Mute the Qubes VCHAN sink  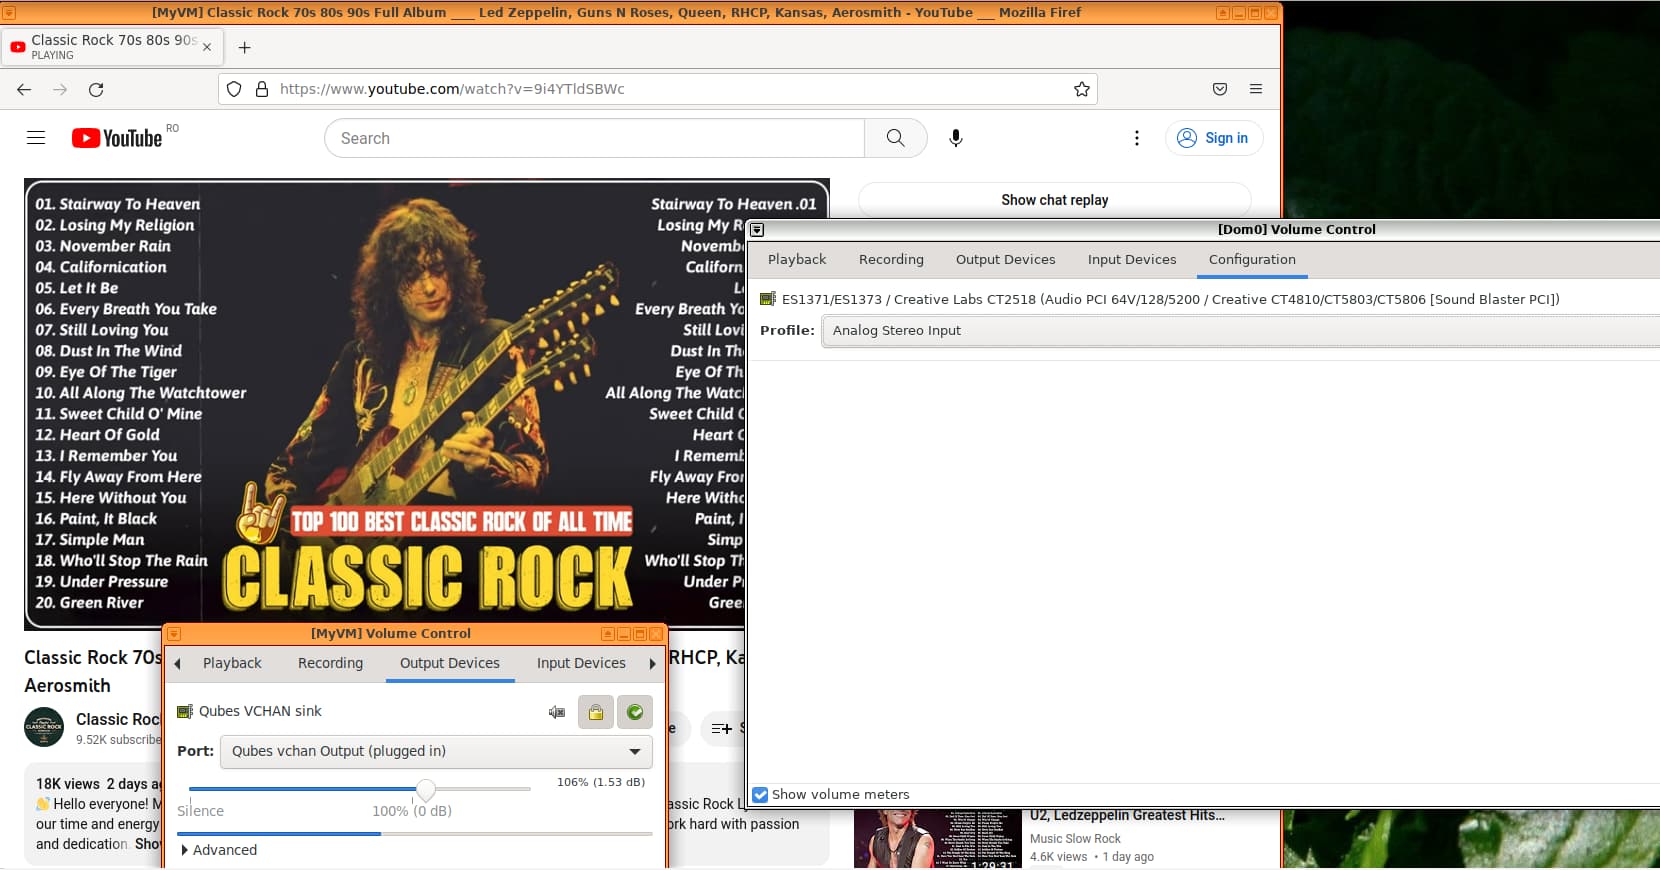(x=557, y=712)
